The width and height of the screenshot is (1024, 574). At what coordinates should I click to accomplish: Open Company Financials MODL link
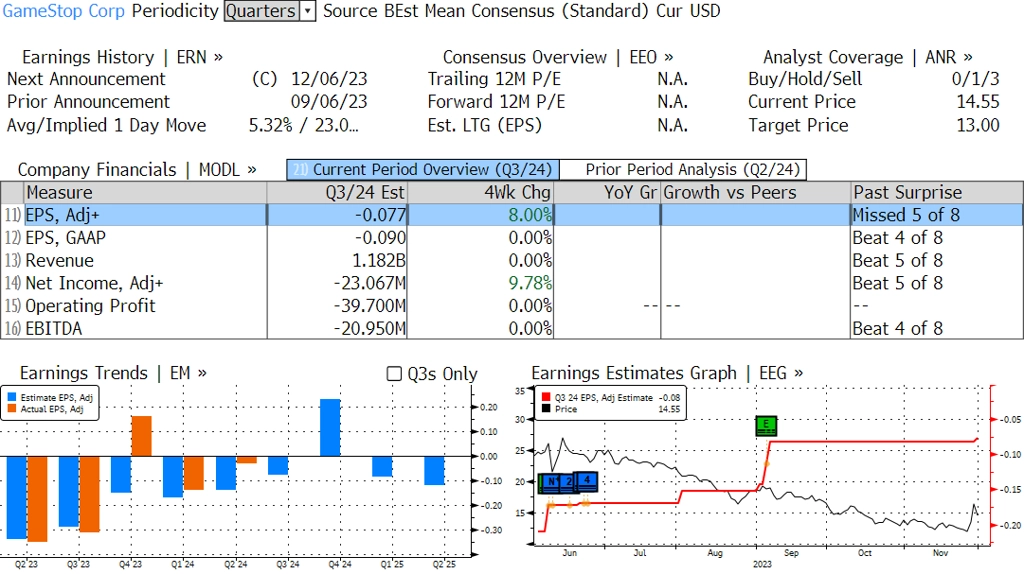click(137, 170)
